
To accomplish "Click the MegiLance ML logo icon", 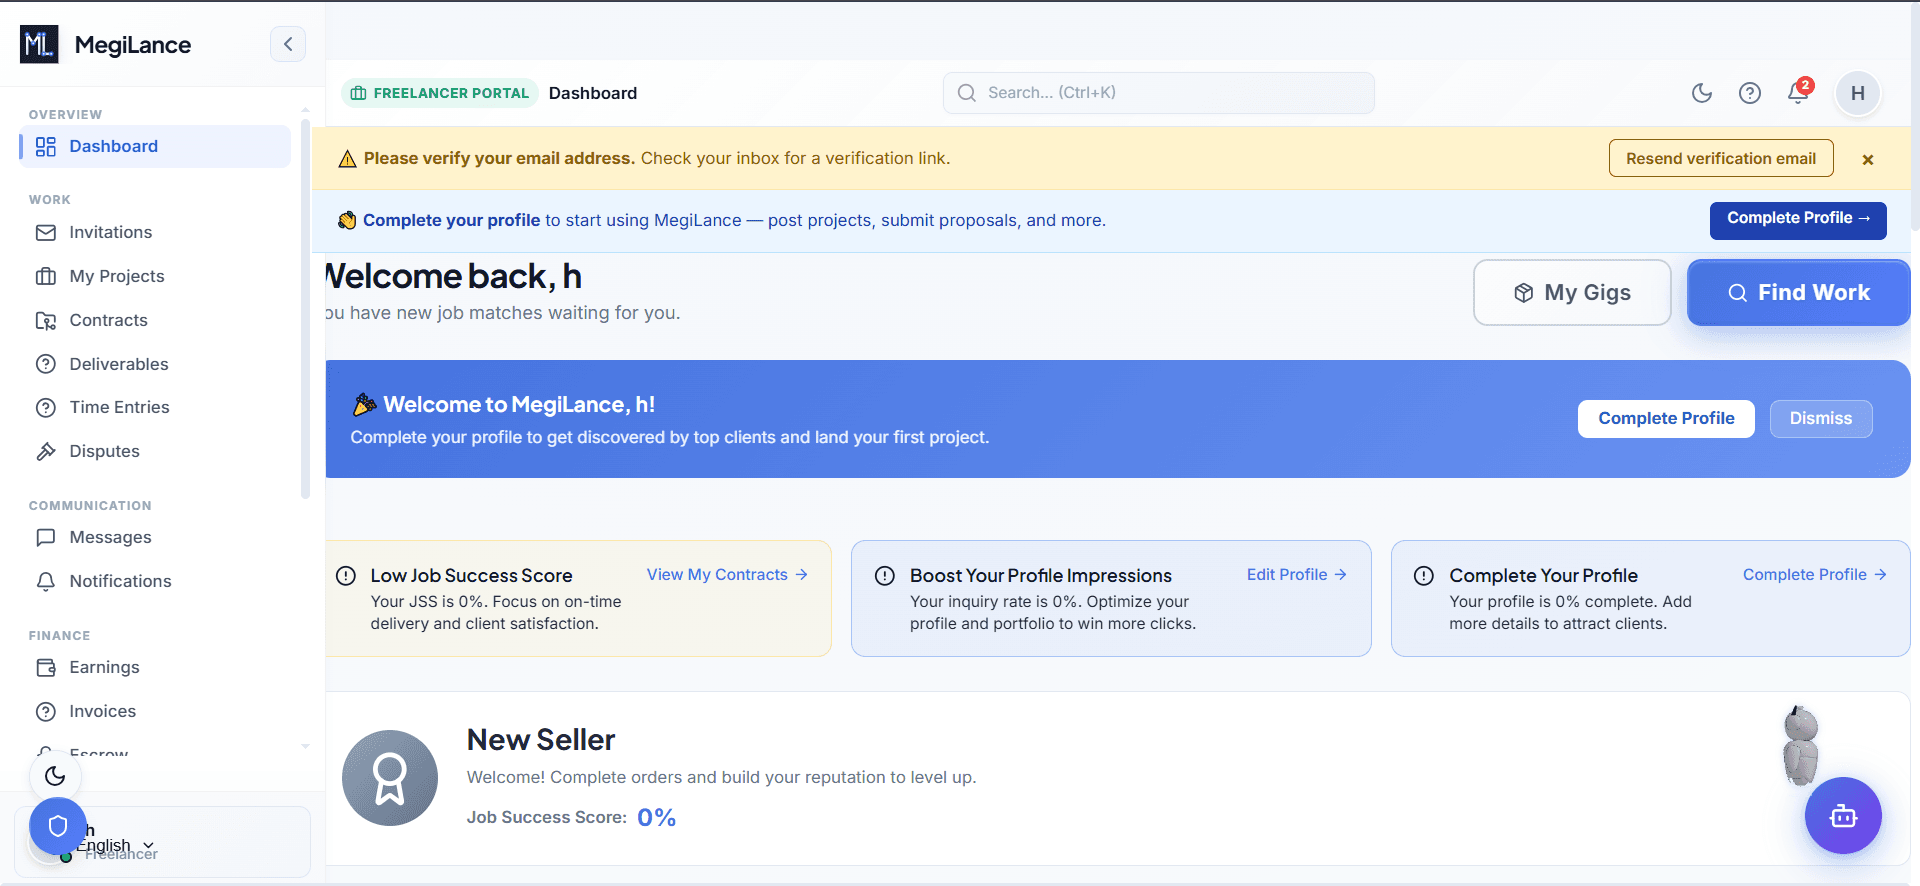I will tap(39, 44).
